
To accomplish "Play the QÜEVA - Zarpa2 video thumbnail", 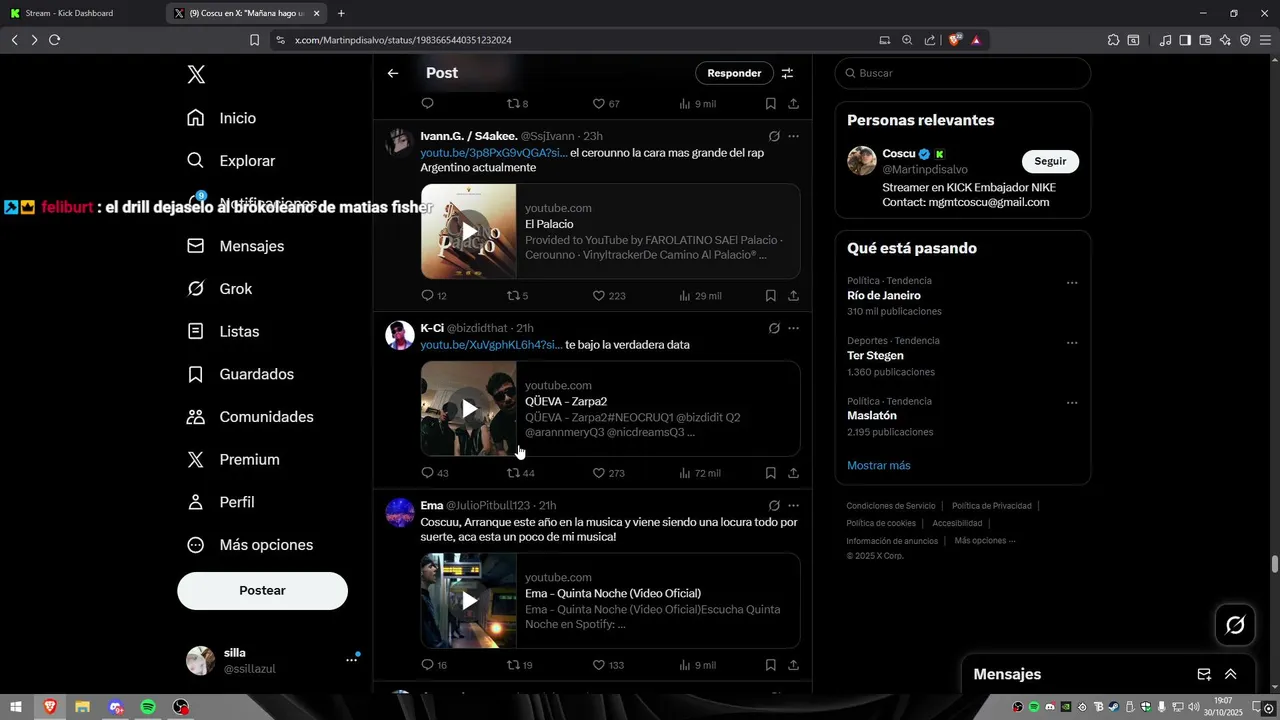I will point(469,408).
